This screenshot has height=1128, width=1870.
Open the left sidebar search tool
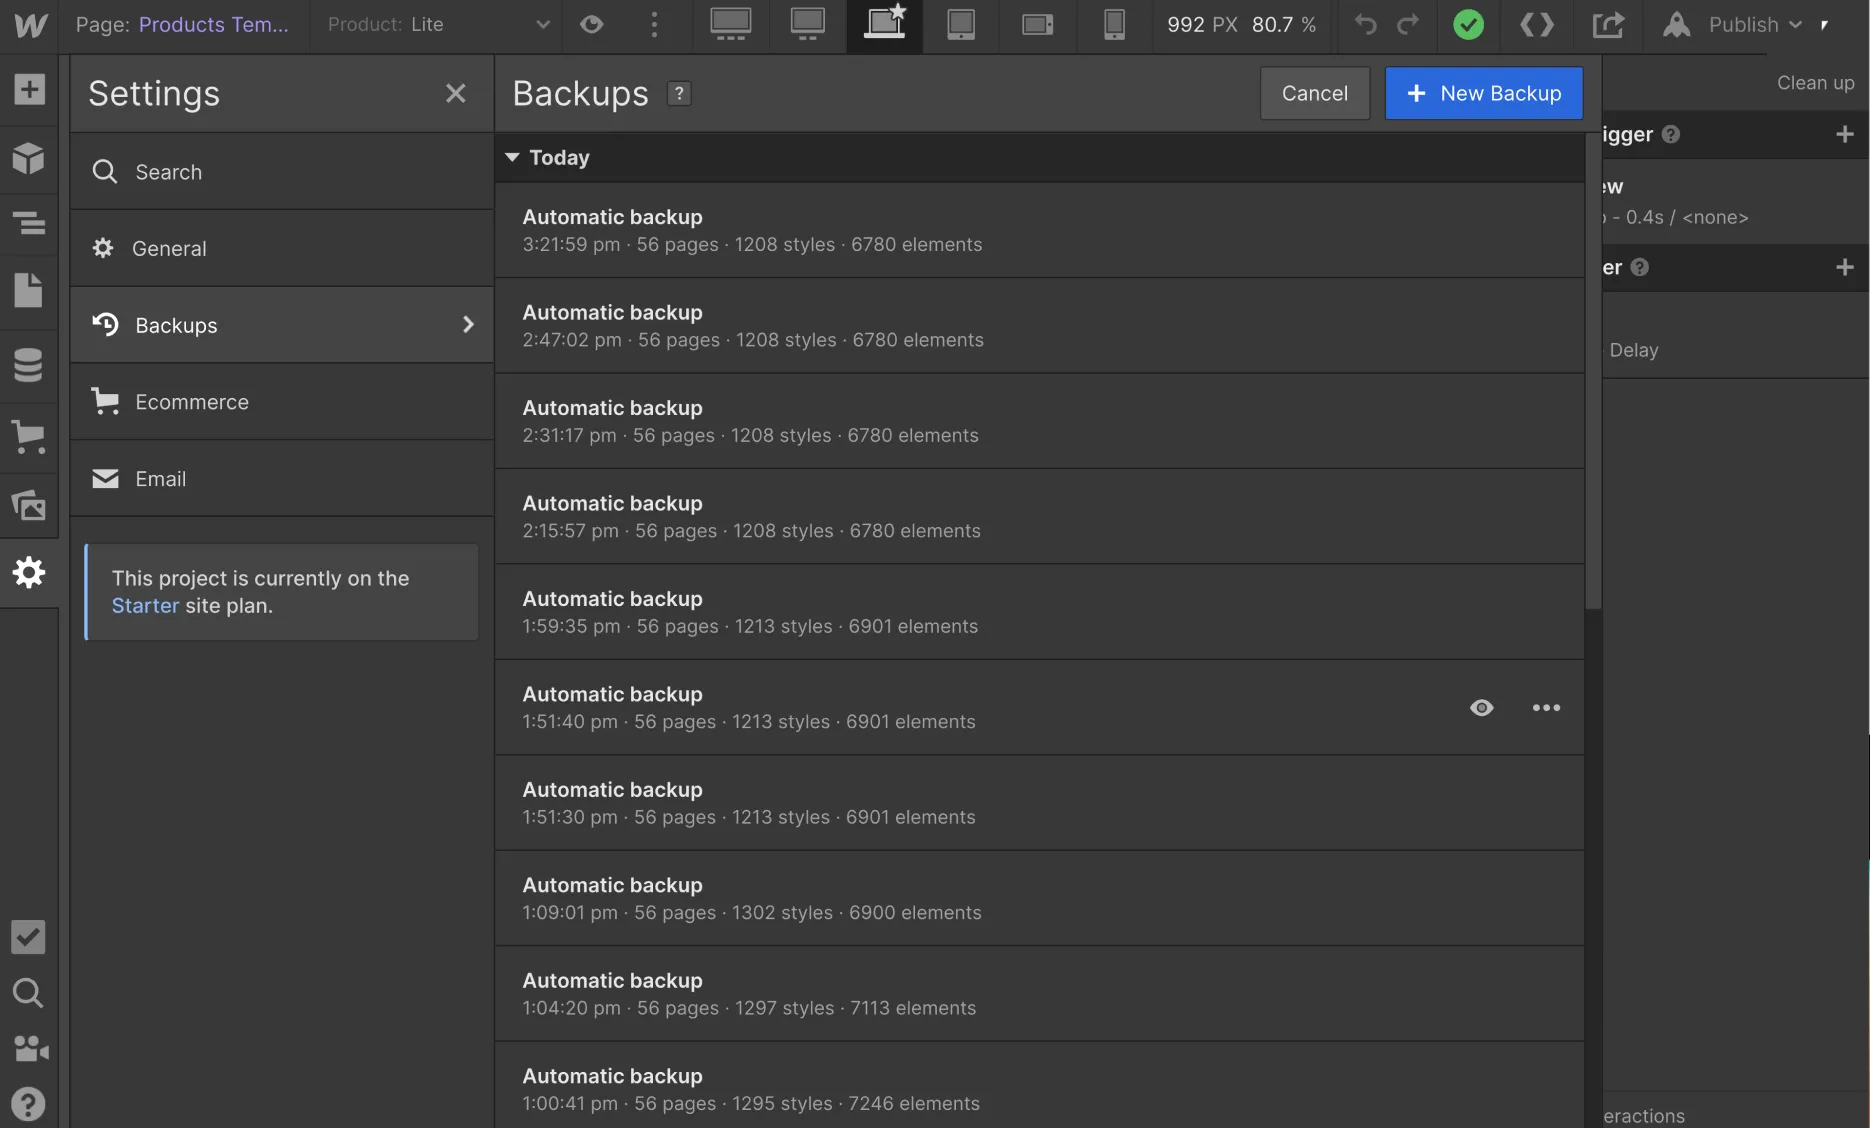pos(29,993)
